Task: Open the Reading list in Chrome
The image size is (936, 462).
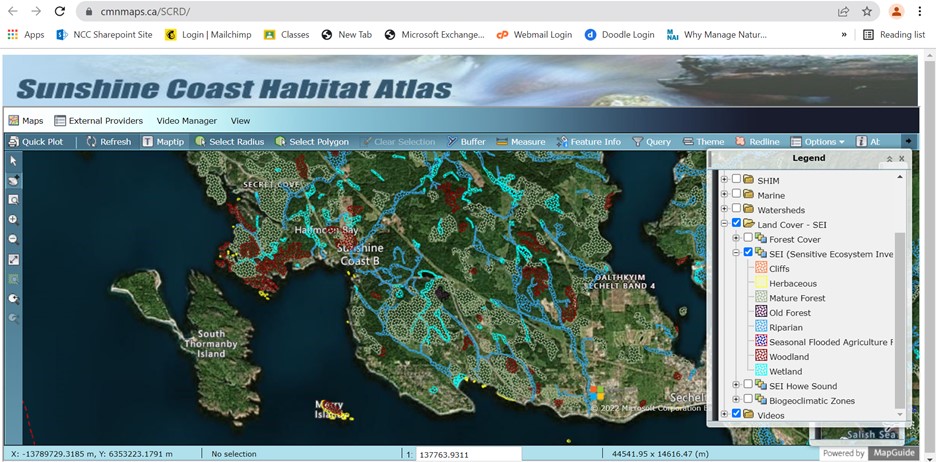Action: pyautogui.click(x=894, y=35)
